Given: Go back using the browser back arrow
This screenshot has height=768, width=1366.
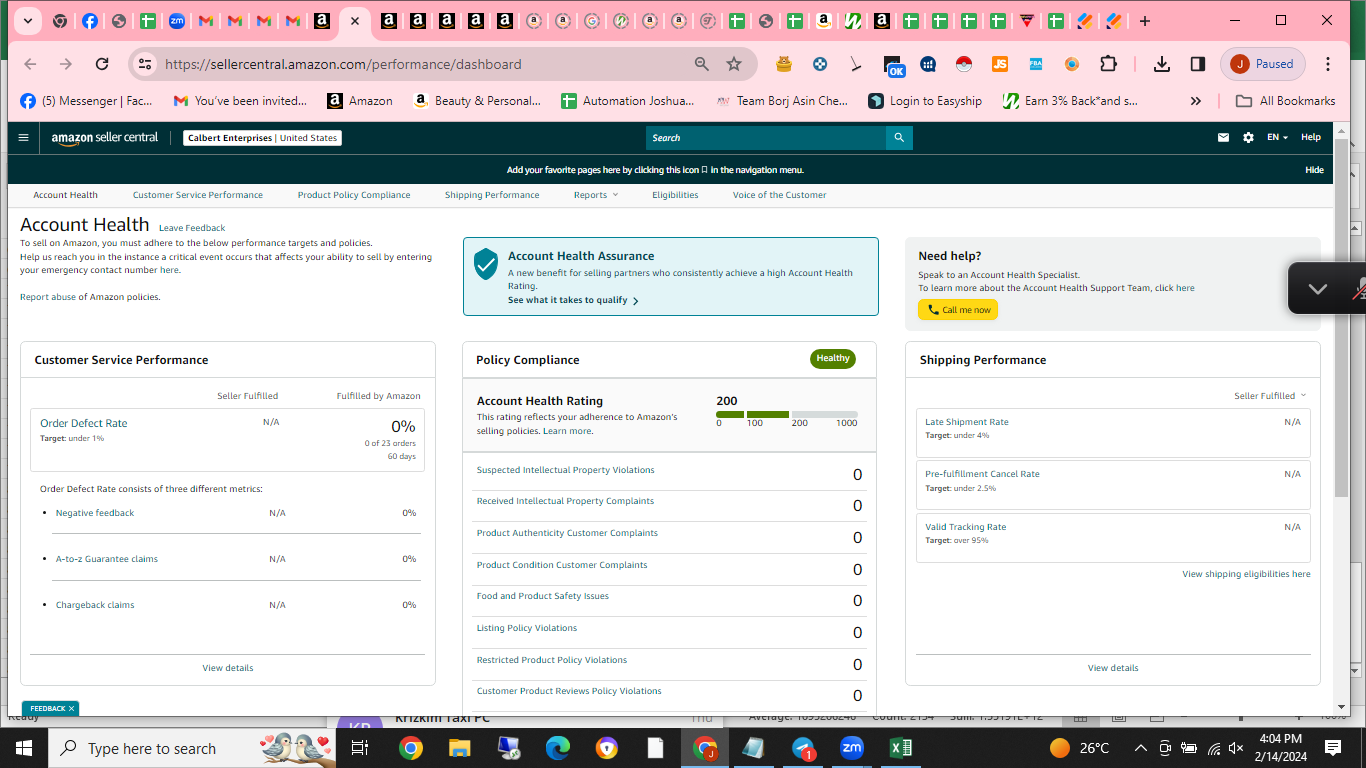Looking at the screenshot, I should pos(30,64).
